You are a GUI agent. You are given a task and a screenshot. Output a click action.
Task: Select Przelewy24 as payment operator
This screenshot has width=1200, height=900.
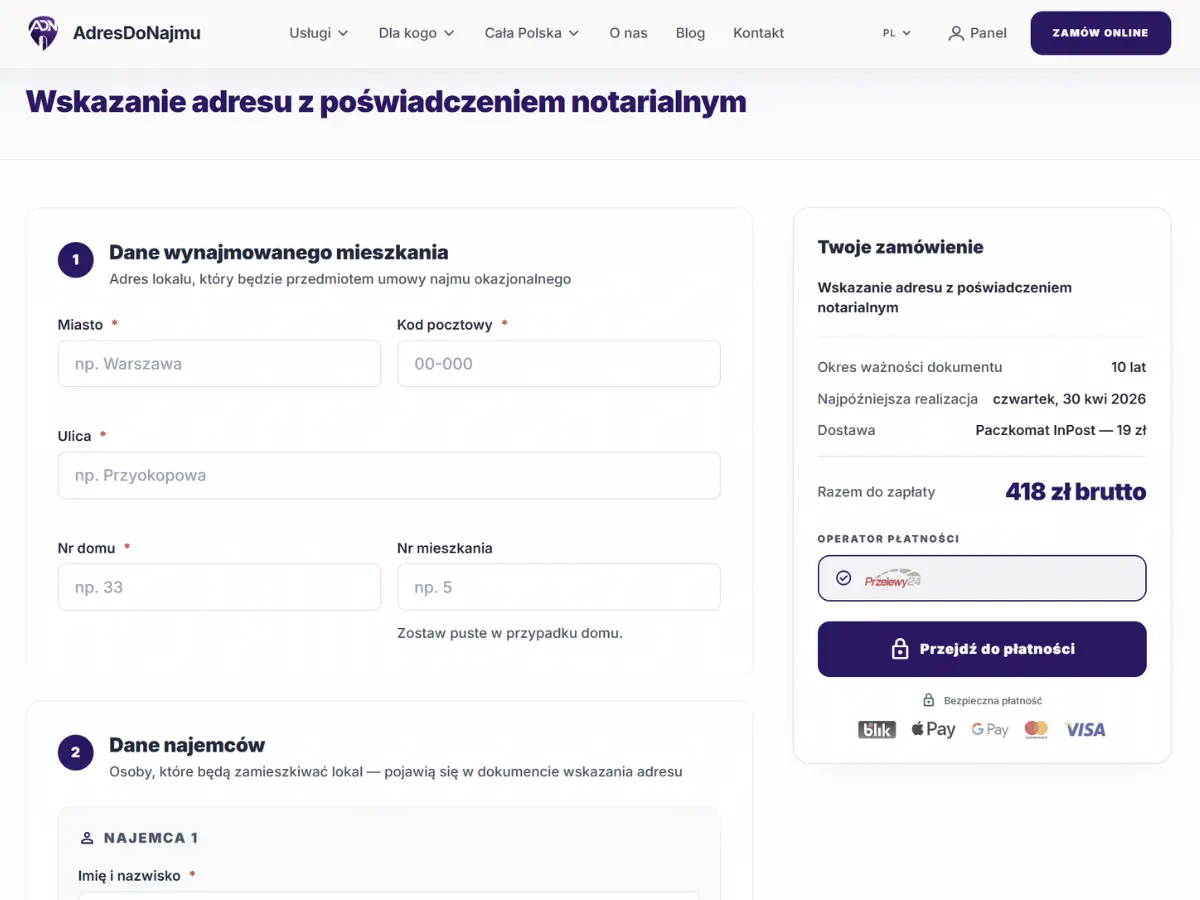tap(981, 578)
